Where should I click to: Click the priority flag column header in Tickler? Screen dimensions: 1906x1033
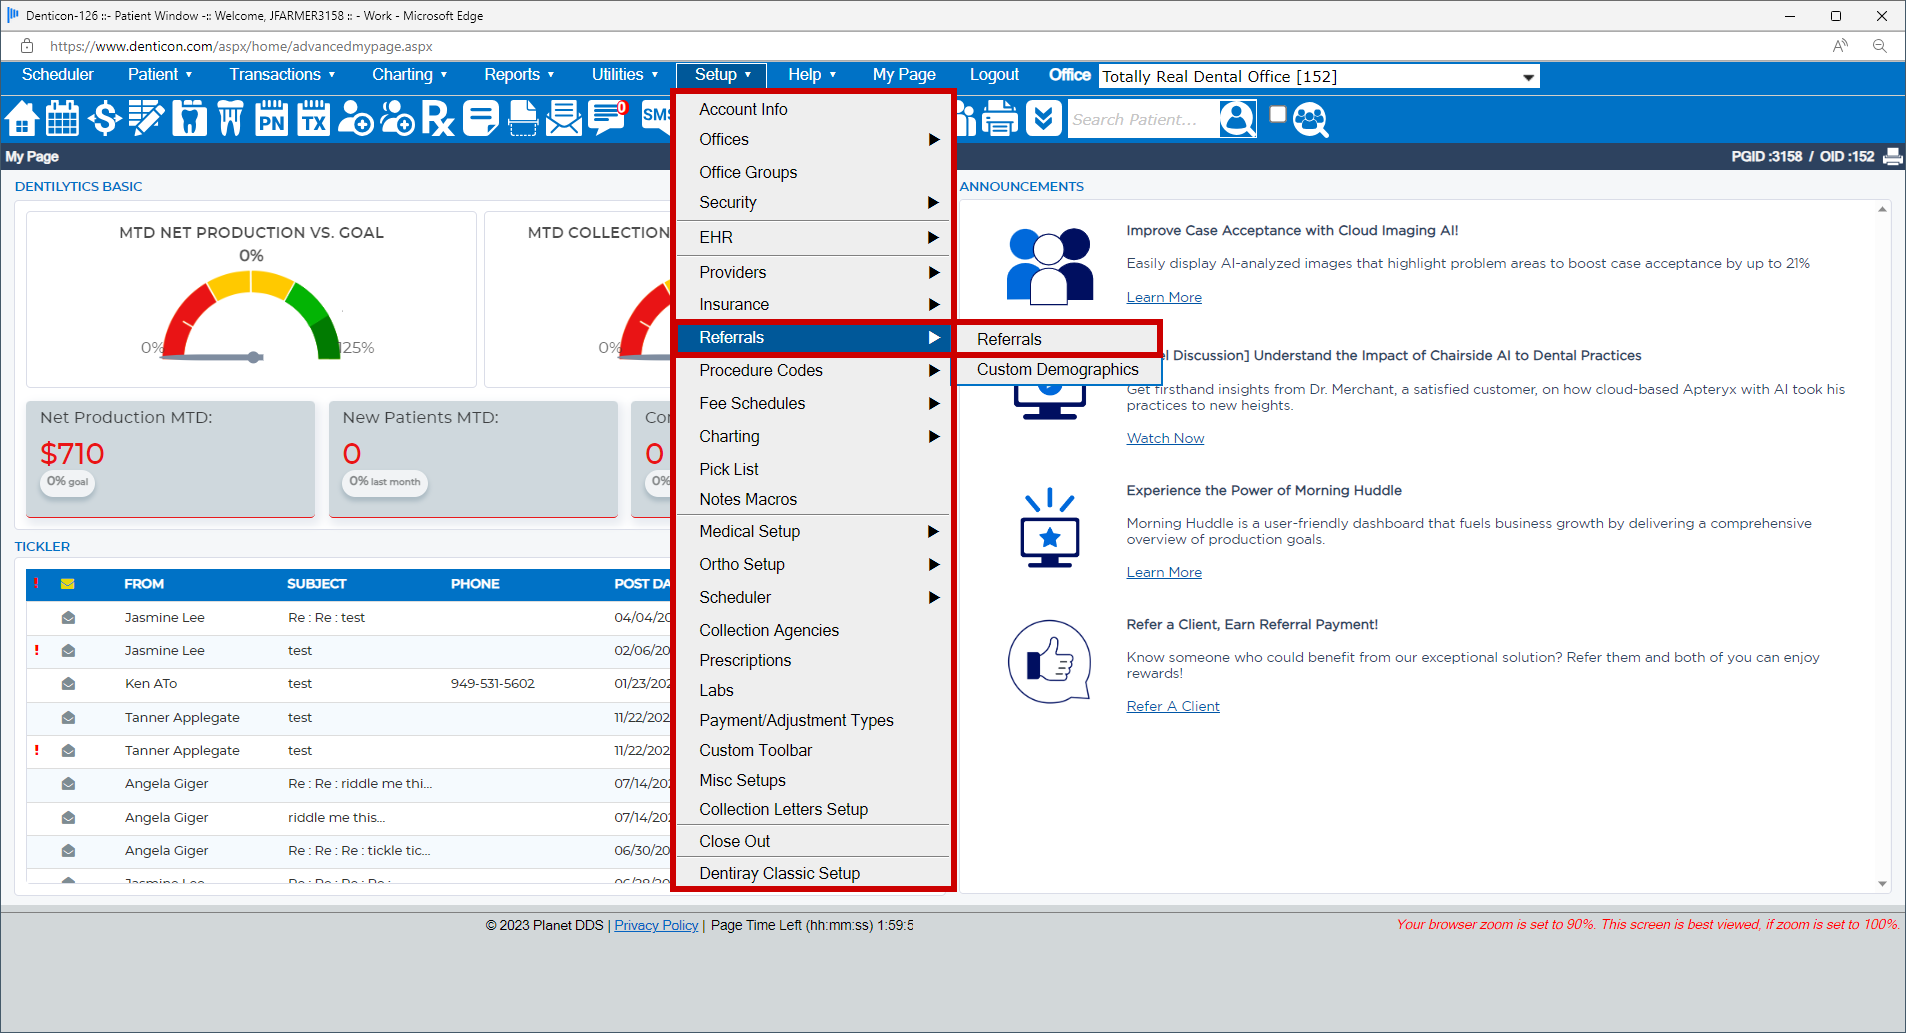(x=36, y=583)
